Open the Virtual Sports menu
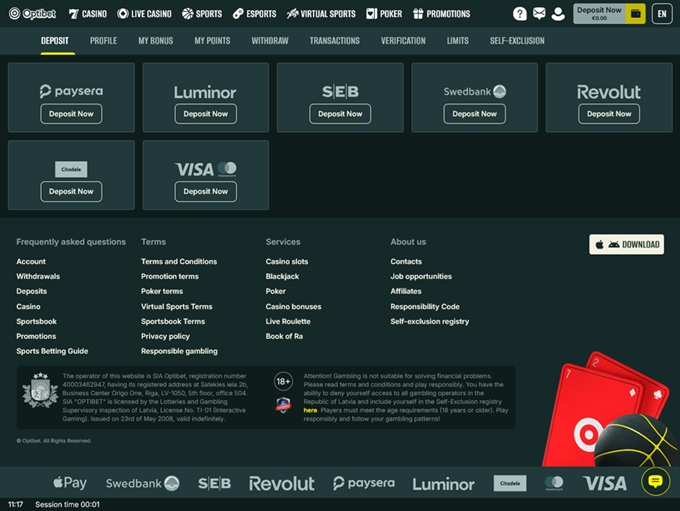 coord(320,14)
